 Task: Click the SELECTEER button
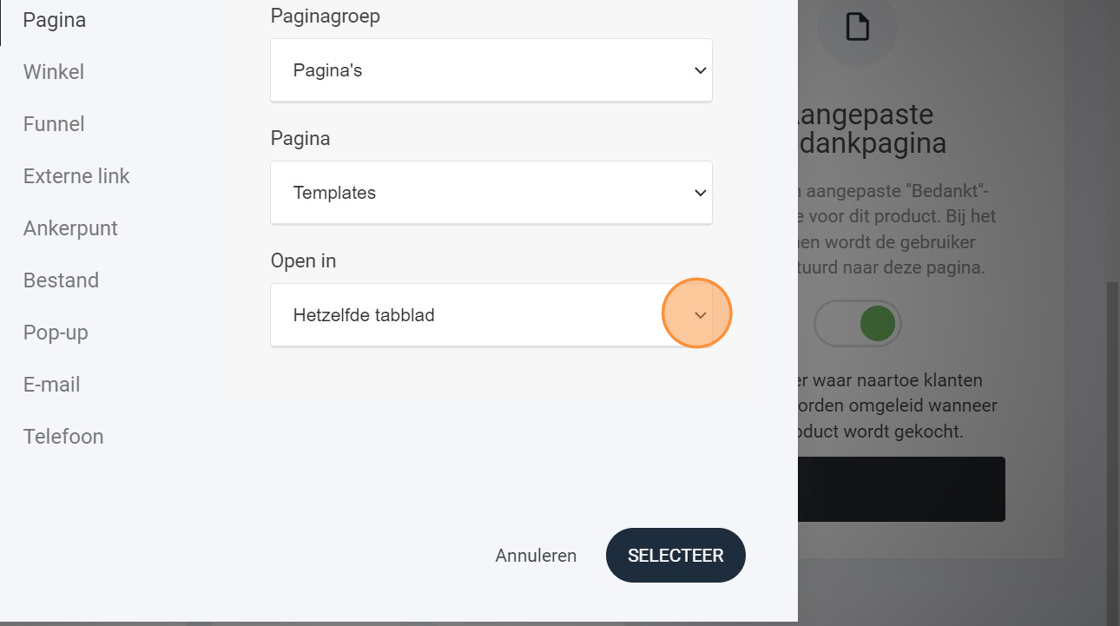[676, 555]
